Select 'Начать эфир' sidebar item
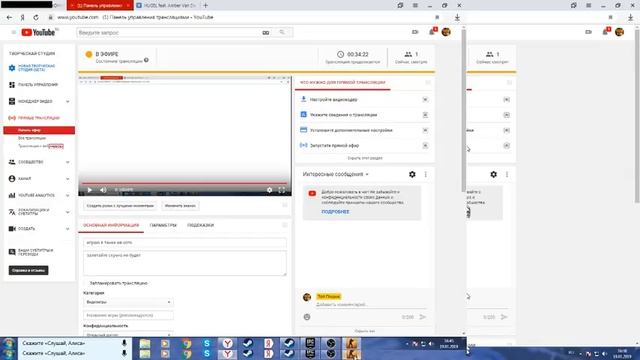The height and width of the screenshot is (360, 640). point(39,130)
